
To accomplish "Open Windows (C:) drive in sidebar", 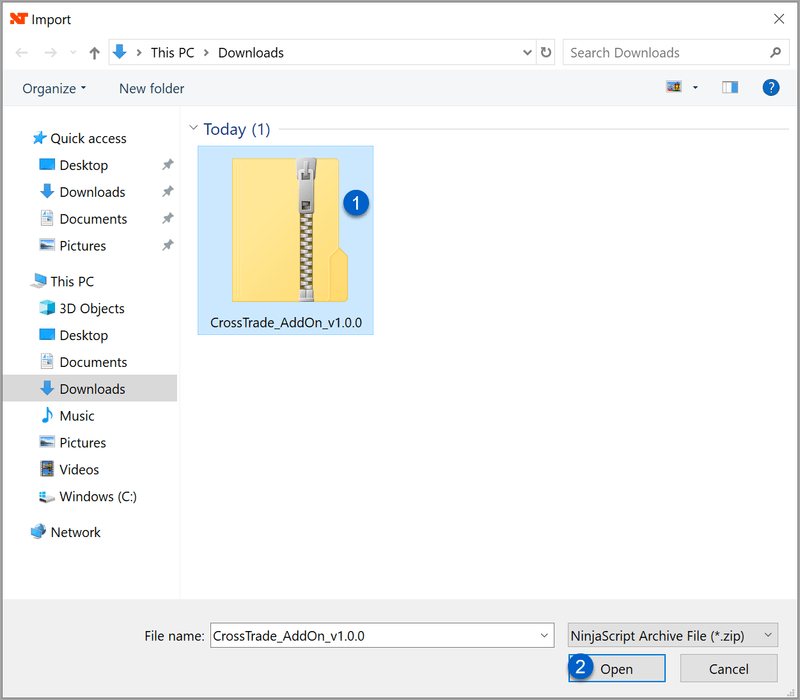I will coord(98,496).
